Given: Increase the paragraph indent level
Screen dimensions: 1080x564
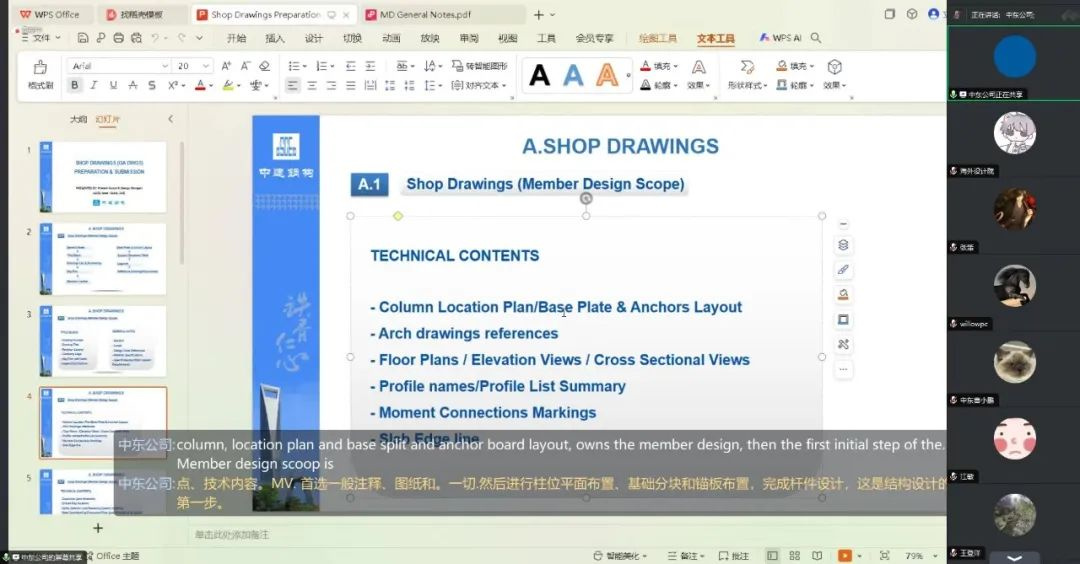Looking at the screenshot, I should (x=370, y=66).
